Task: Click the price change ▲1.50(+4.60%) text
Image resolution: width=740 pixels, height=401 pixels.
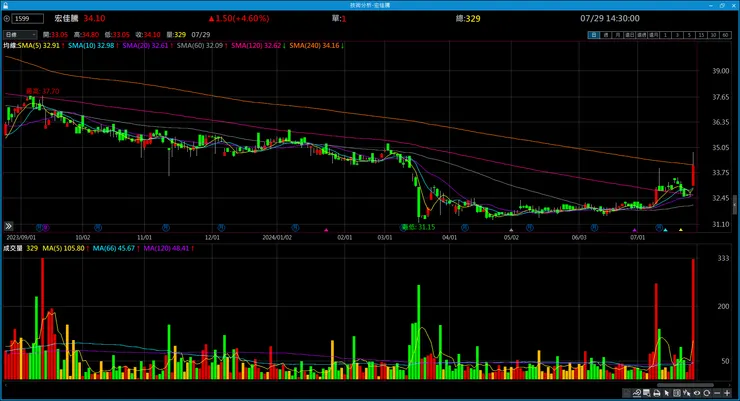Action: click(x=239, y=18)
